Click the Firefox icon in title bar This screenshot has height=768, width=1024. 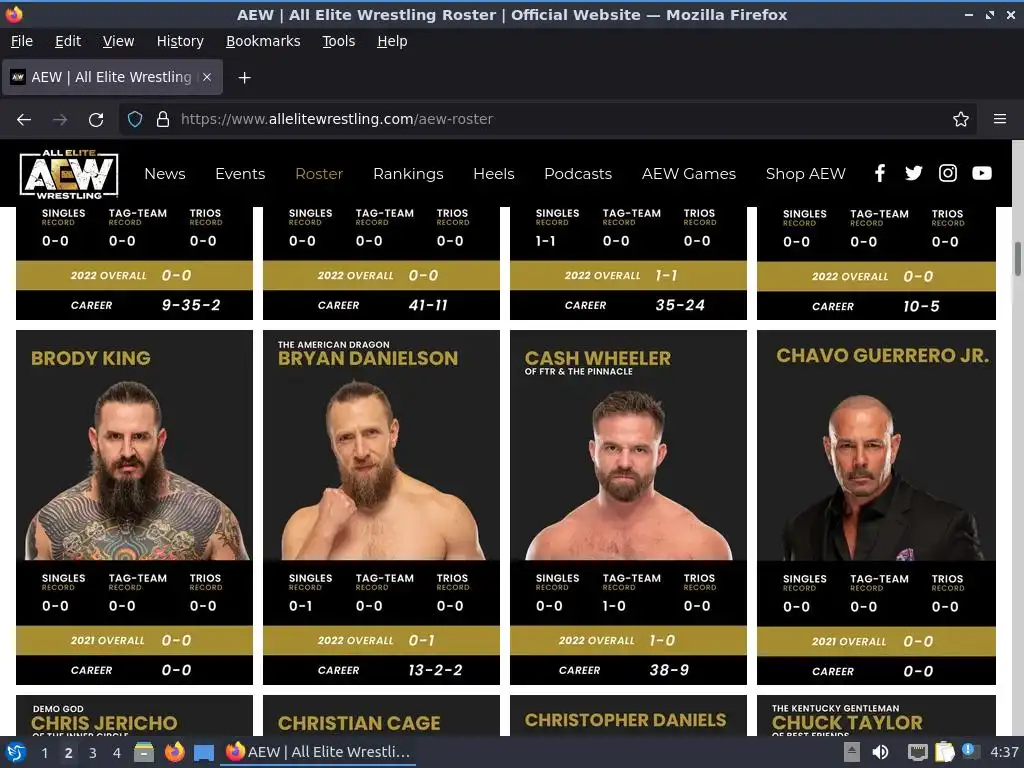pyautogui.click(x=14, y=14)
